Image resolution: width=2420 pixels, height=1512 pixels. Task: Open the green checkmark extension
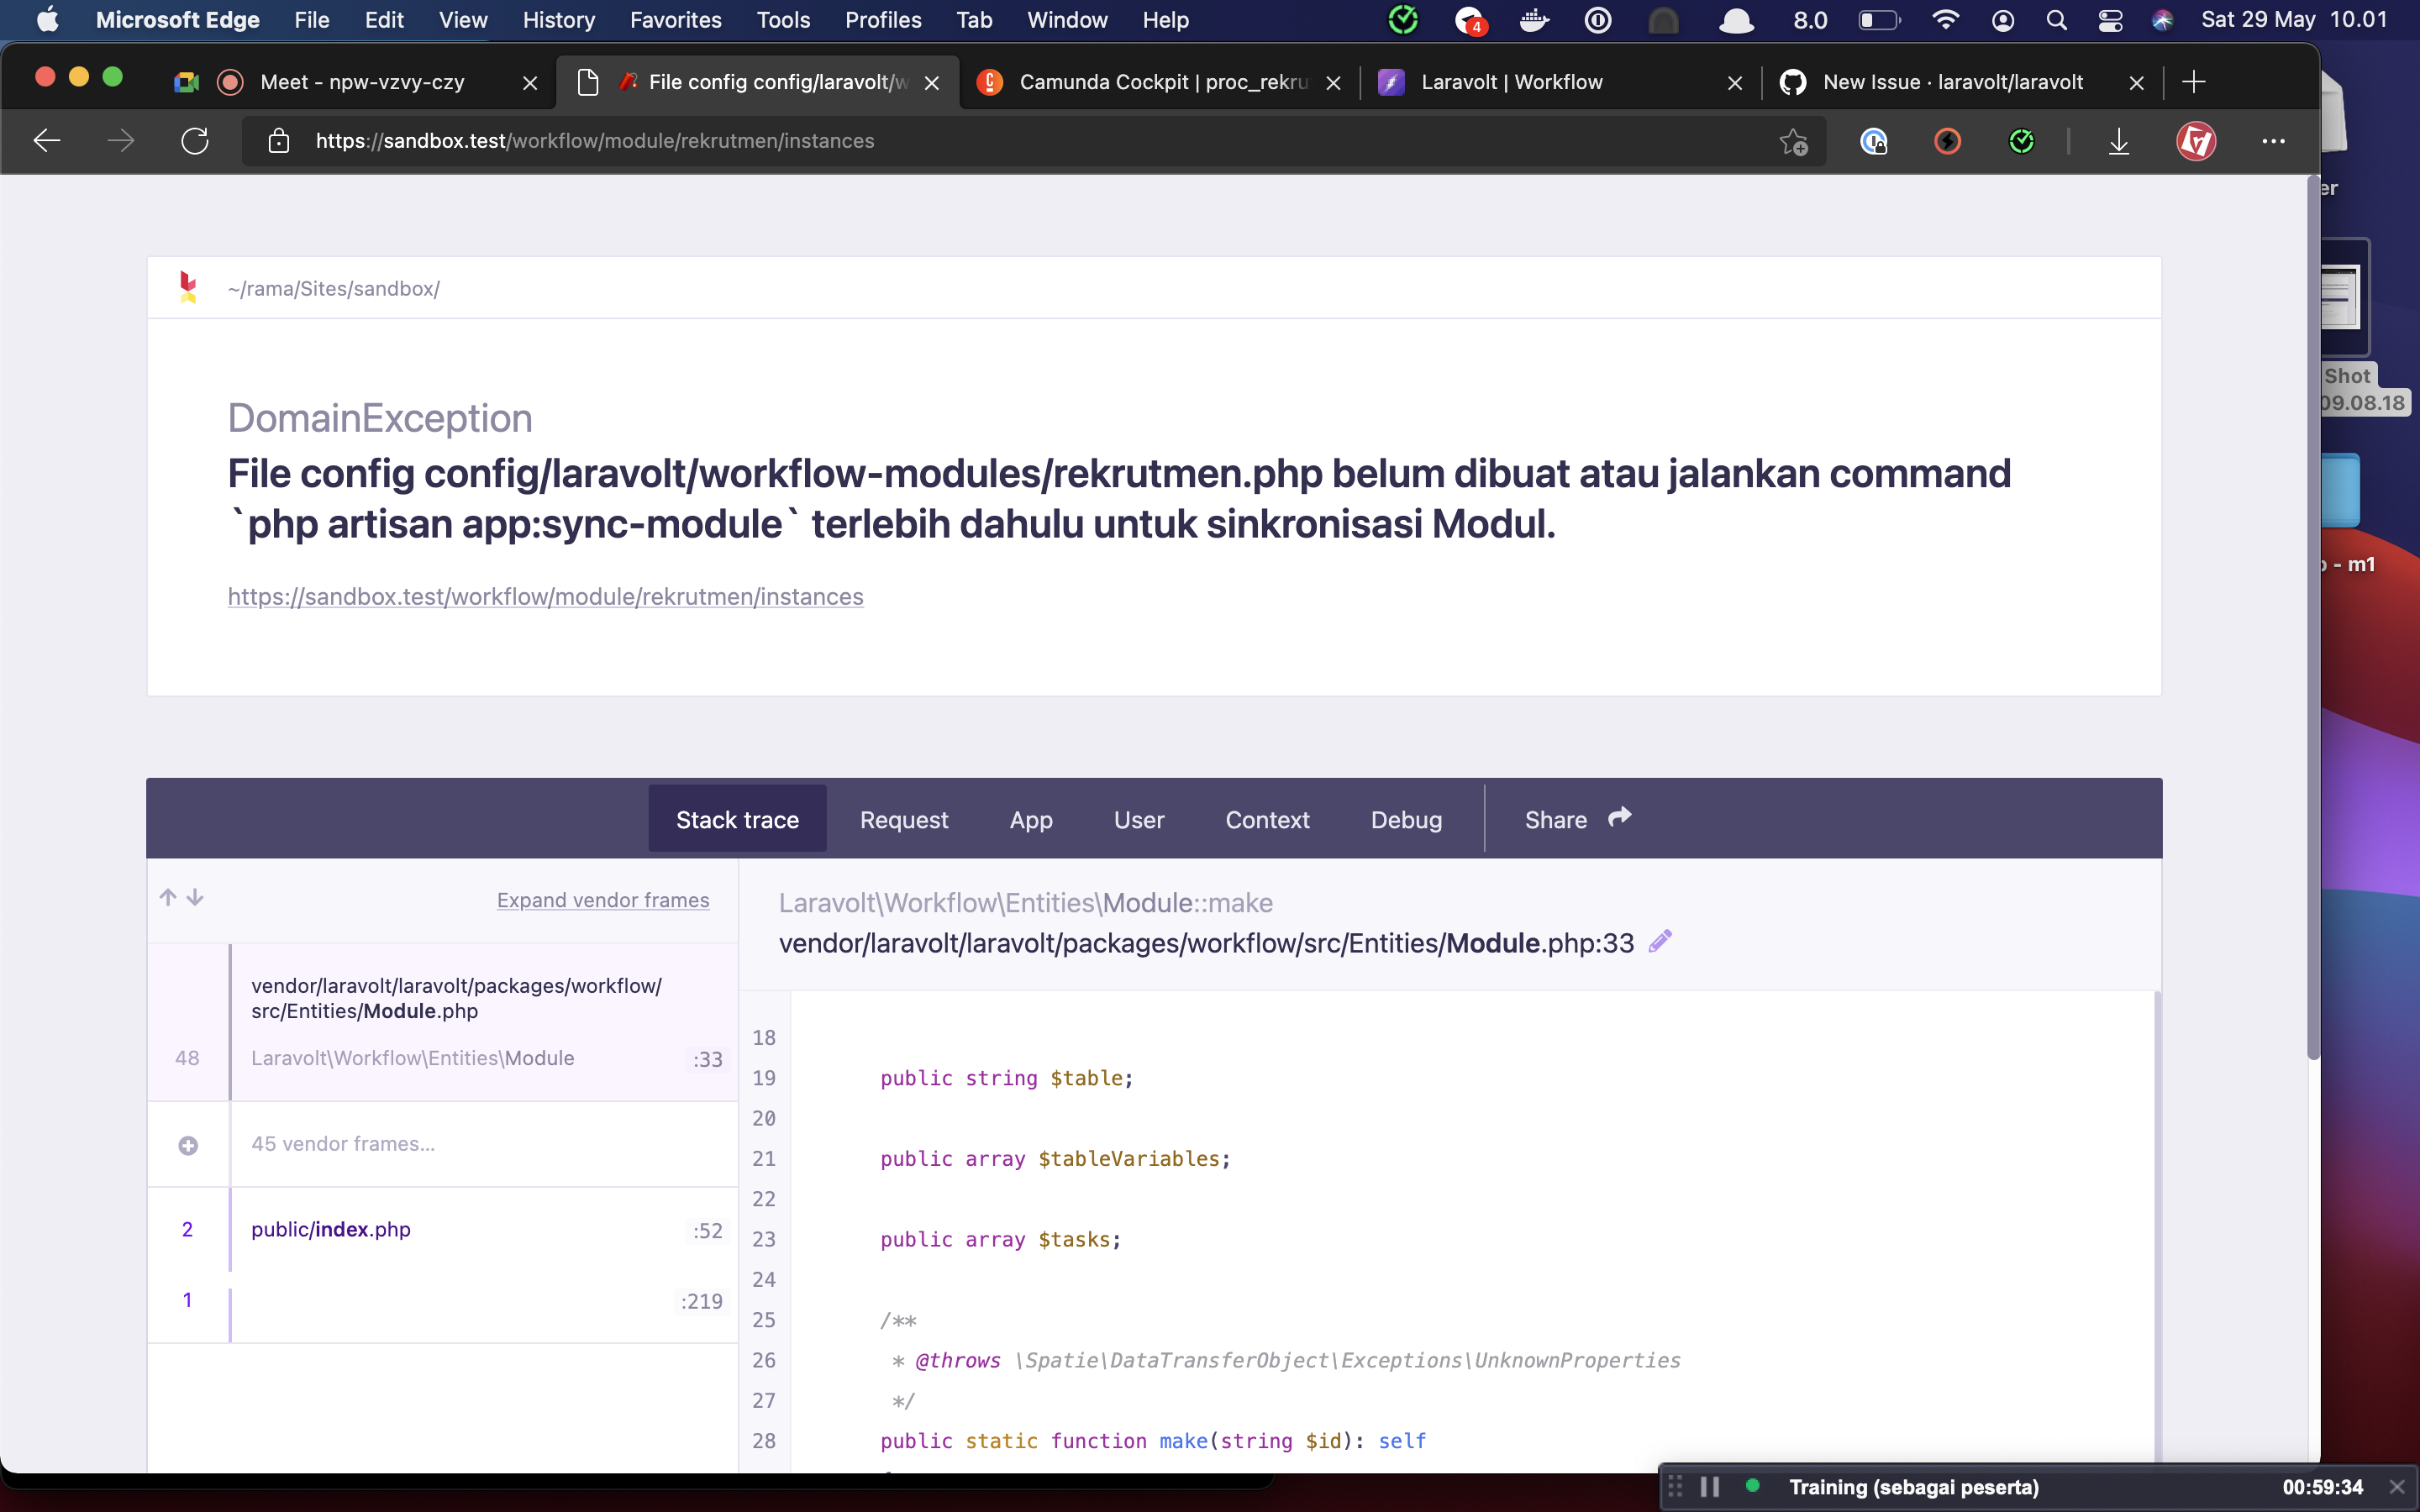(2022, 141)
